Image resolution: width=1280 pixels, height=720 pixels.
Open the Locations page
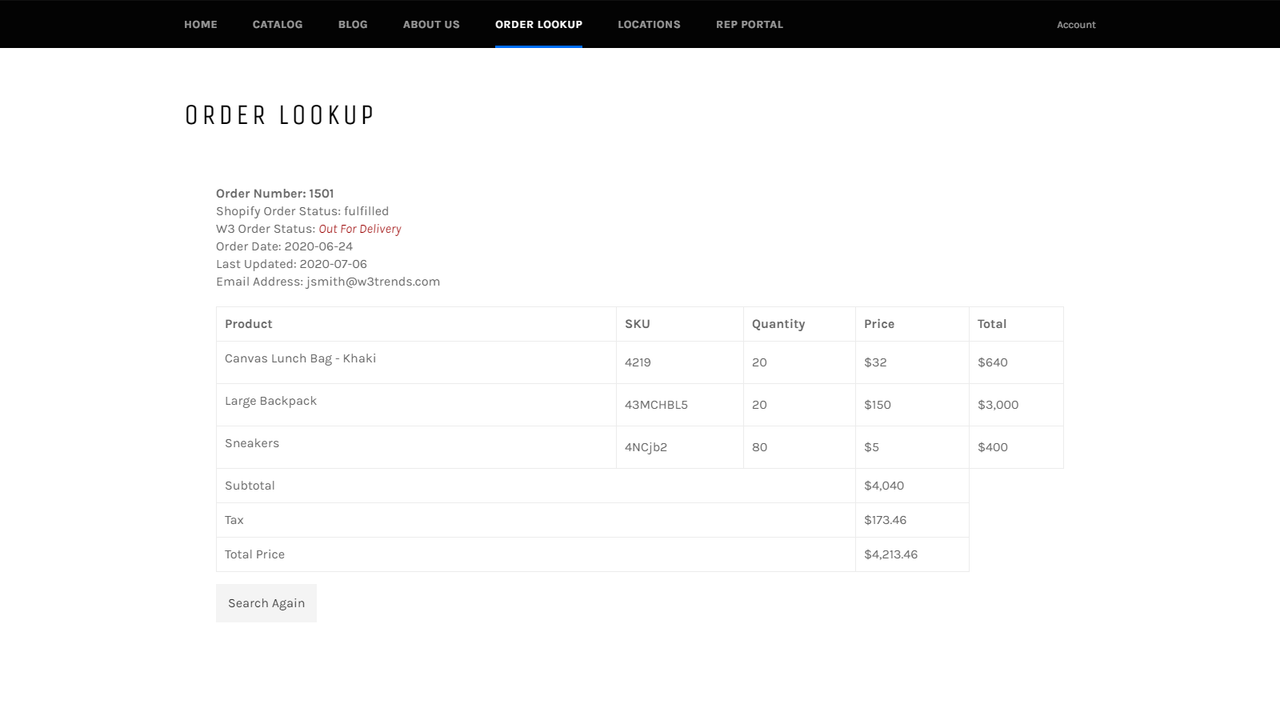click(649, 24)
